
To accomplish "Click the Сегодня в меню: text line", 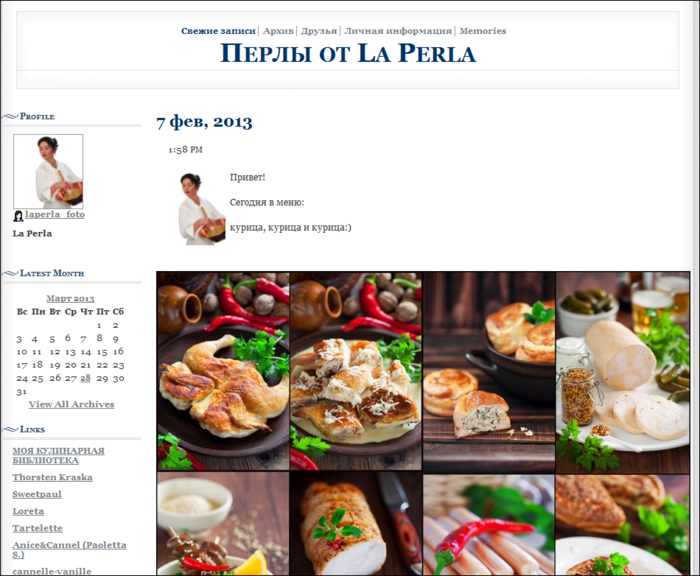I will (267, 202).
